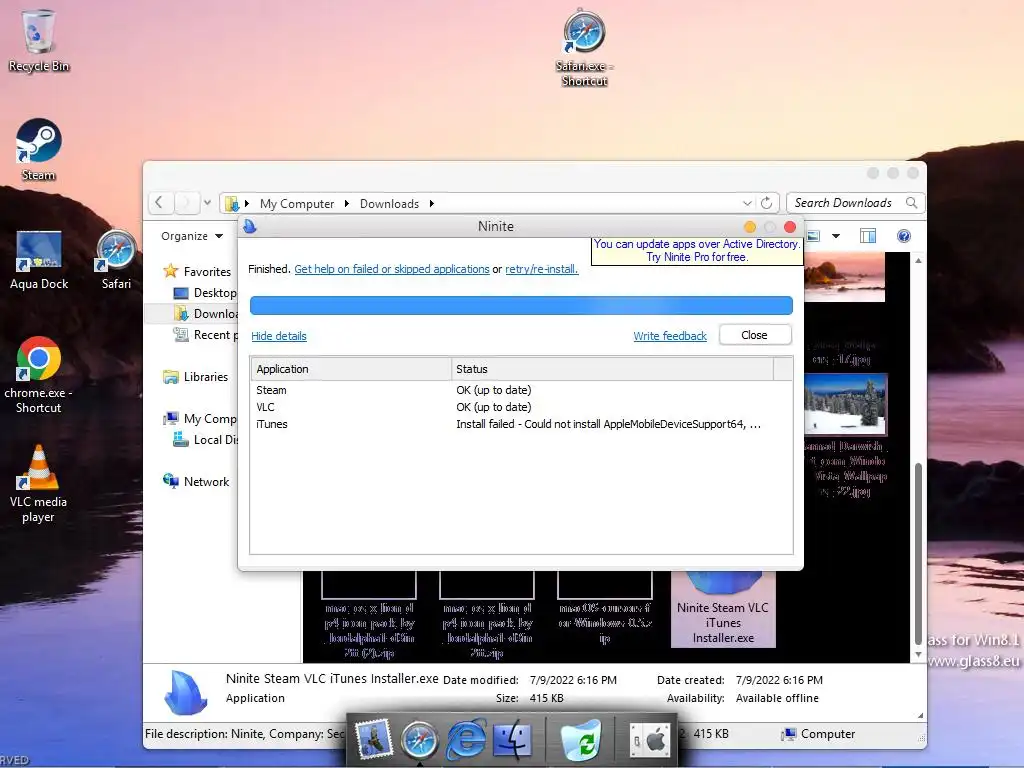
Task: Select Desktop in the navigation pane
Action: click(x=206, y=293)
